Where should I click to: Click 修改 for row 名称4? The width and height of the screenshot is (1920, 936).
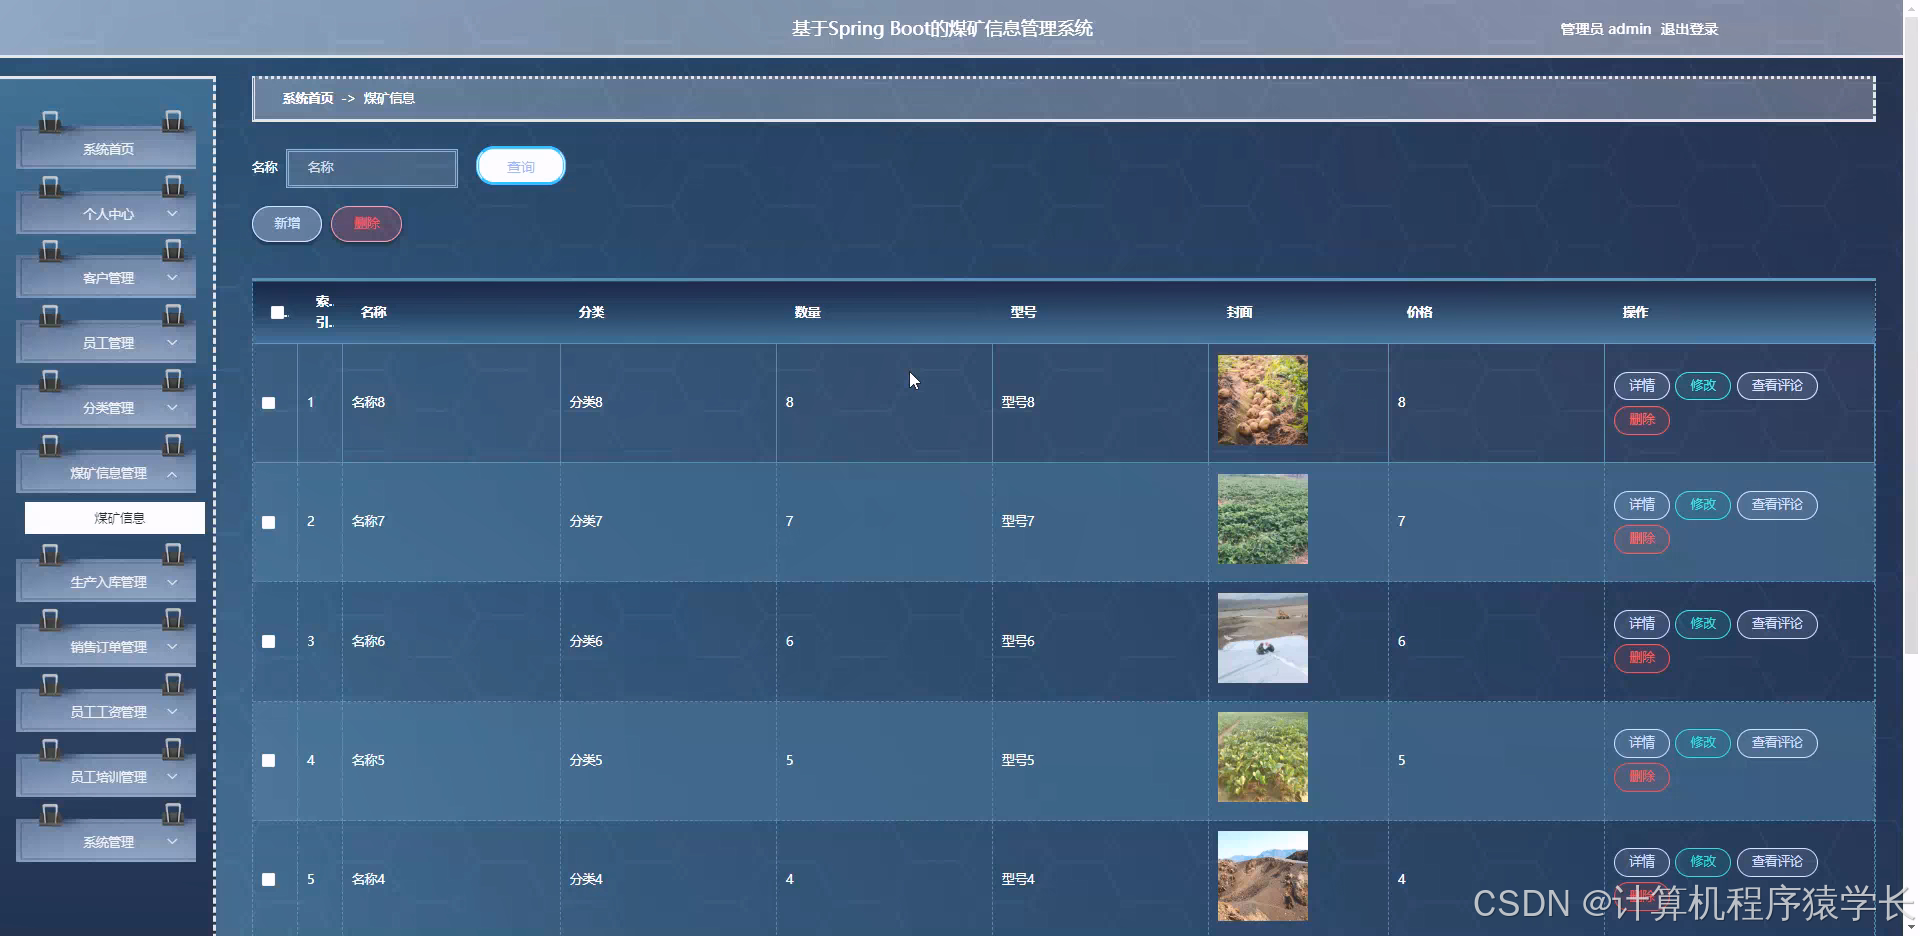point(1703,862)
